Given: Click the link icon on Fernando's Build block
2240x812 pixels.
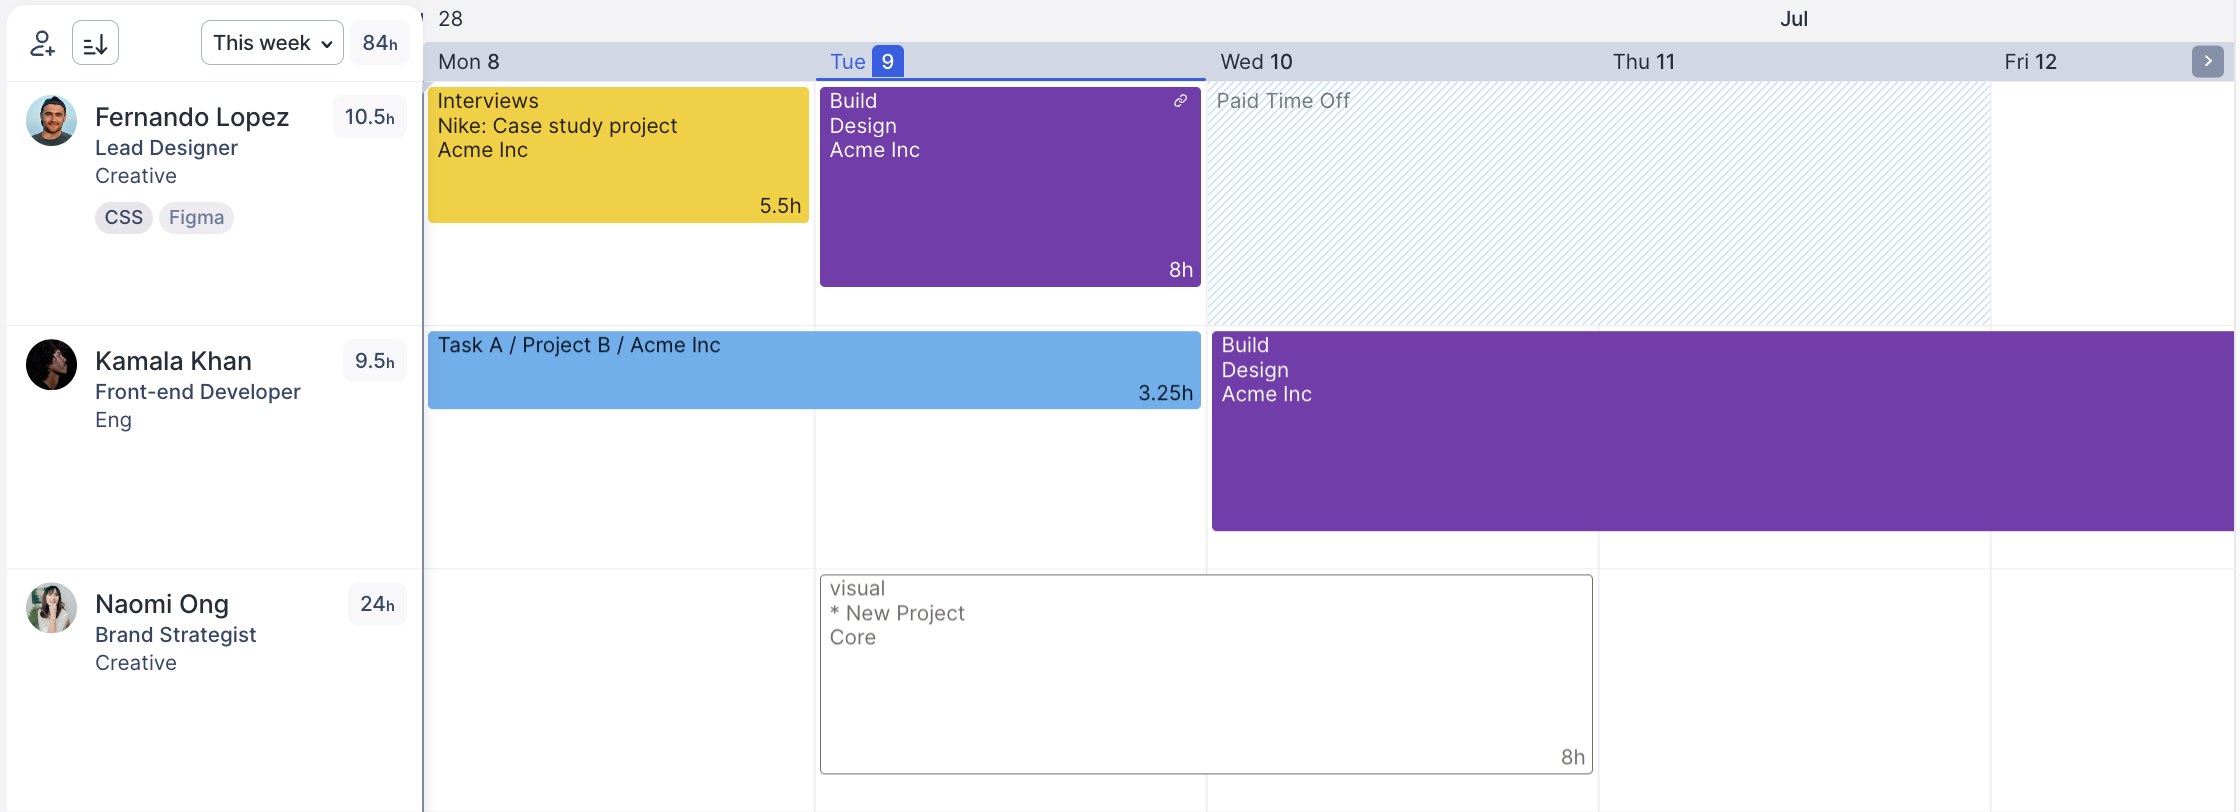Looking at the screenshot, I should [1180, 101].
